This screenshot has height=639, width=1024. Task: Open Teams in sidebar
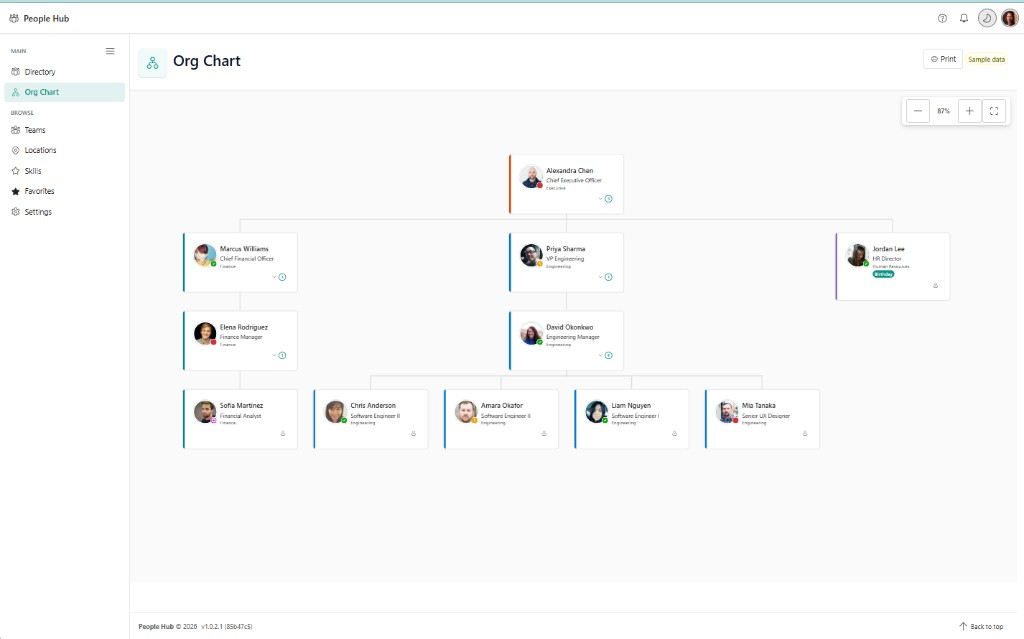point(65,130)
